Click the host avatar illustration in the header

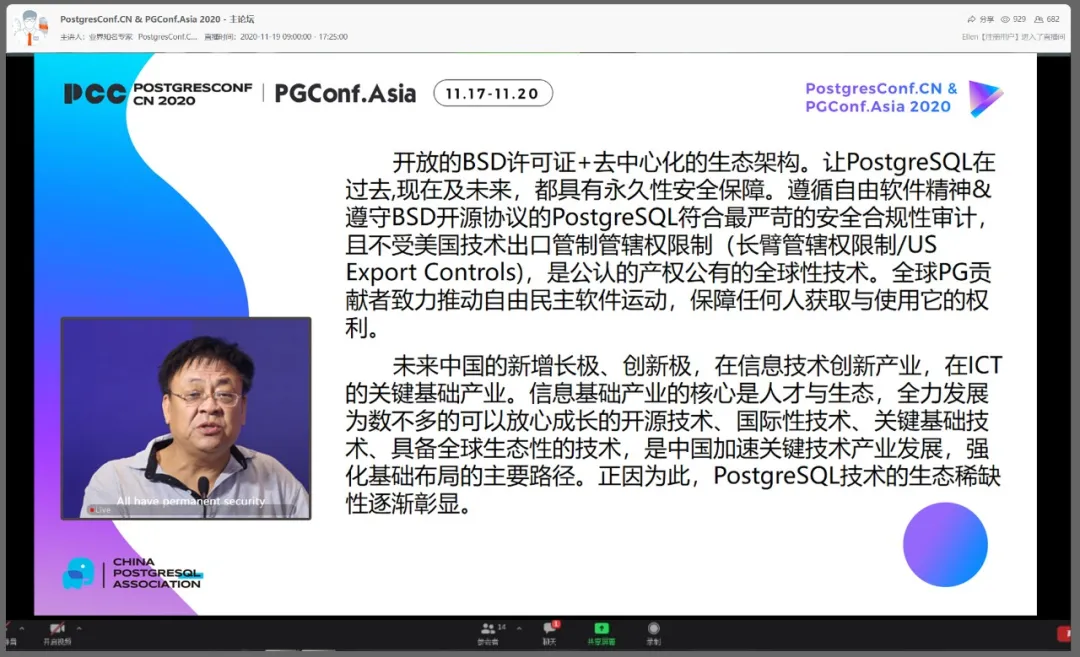coord(32,28)
